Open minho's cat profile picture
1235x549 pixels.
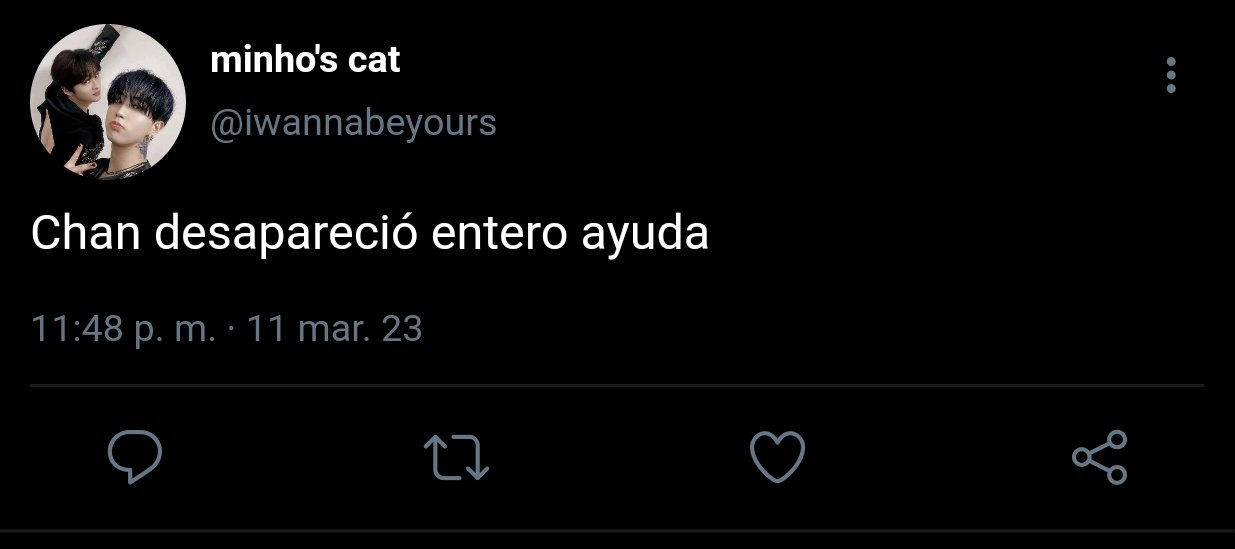point(108,102)
